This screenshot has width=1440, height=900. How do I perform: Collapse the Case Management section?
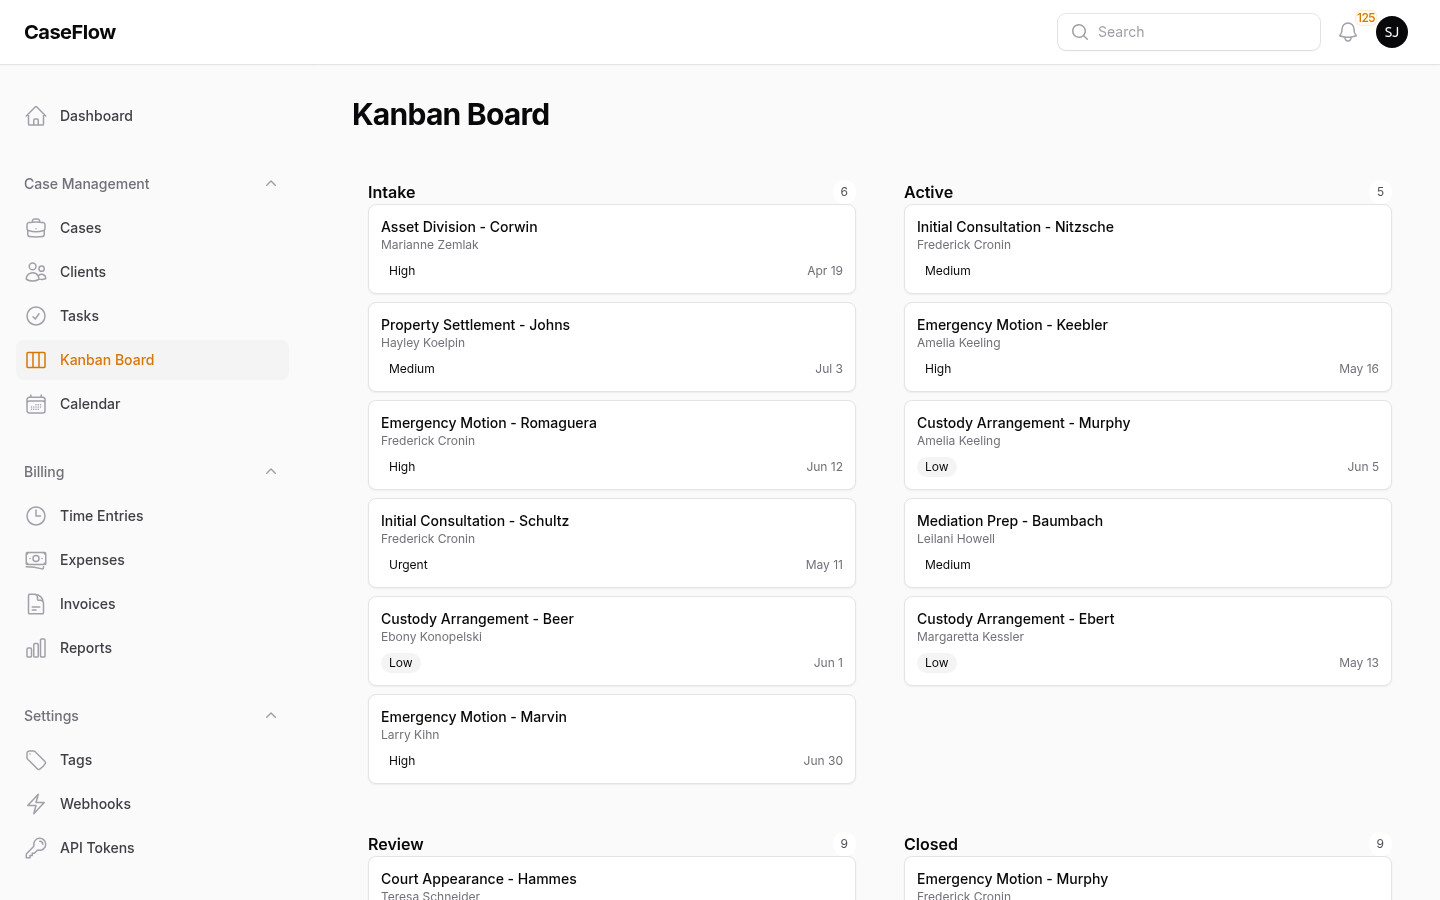[271, 183]
